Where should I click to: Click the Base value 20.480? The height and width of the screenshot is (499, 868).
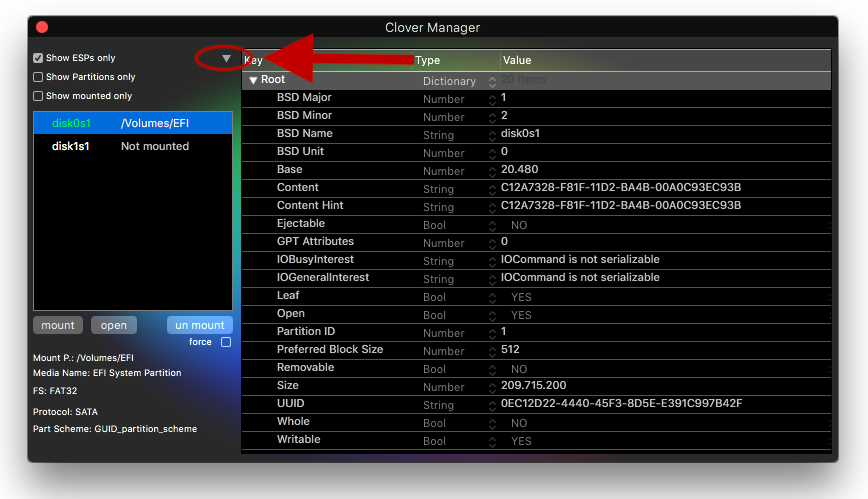tap(519, 169)
